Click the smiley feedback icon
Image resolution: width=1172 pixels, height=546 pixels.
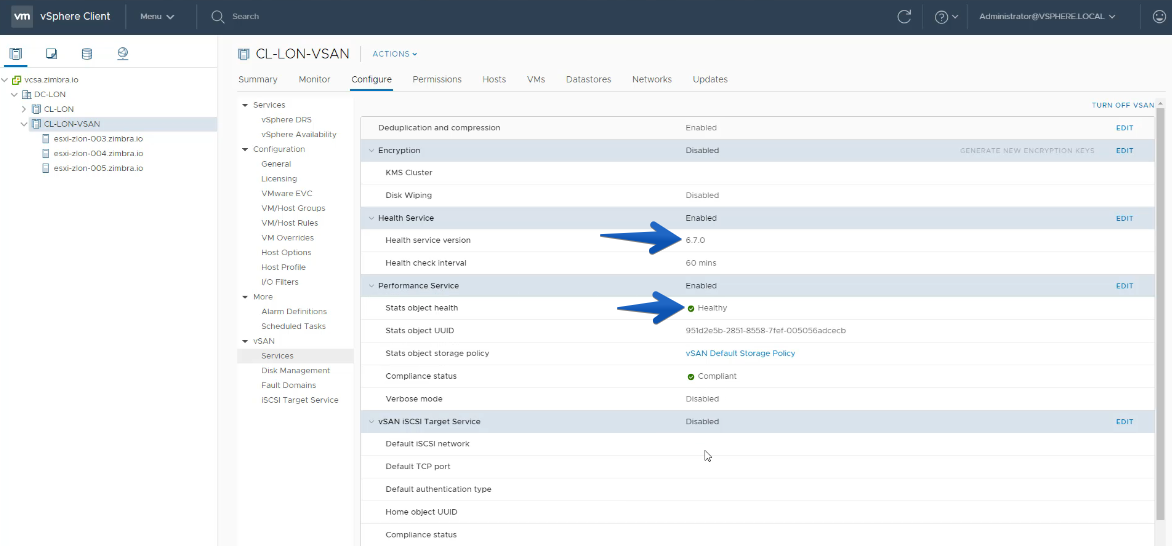coord(1159,16)
